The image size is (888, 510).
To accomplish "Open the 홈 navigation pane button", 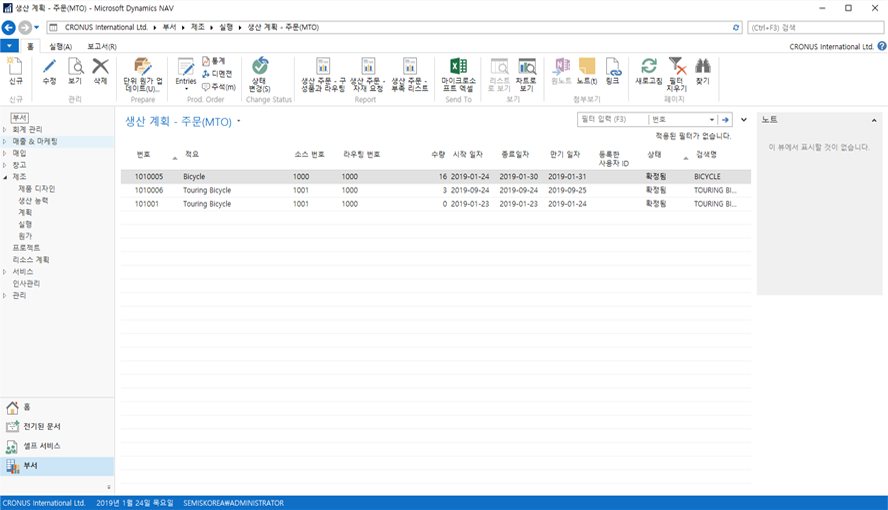I will [57, 407].
